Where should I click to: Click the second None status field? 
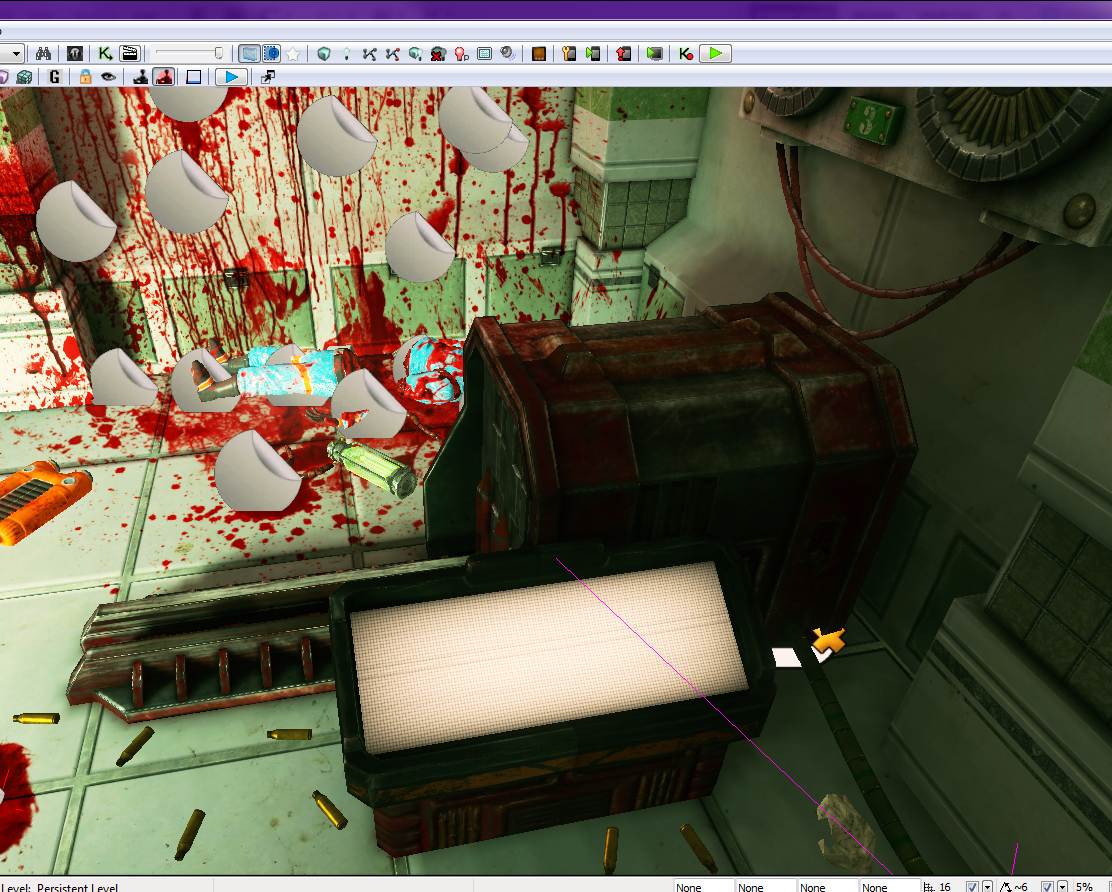767,886
